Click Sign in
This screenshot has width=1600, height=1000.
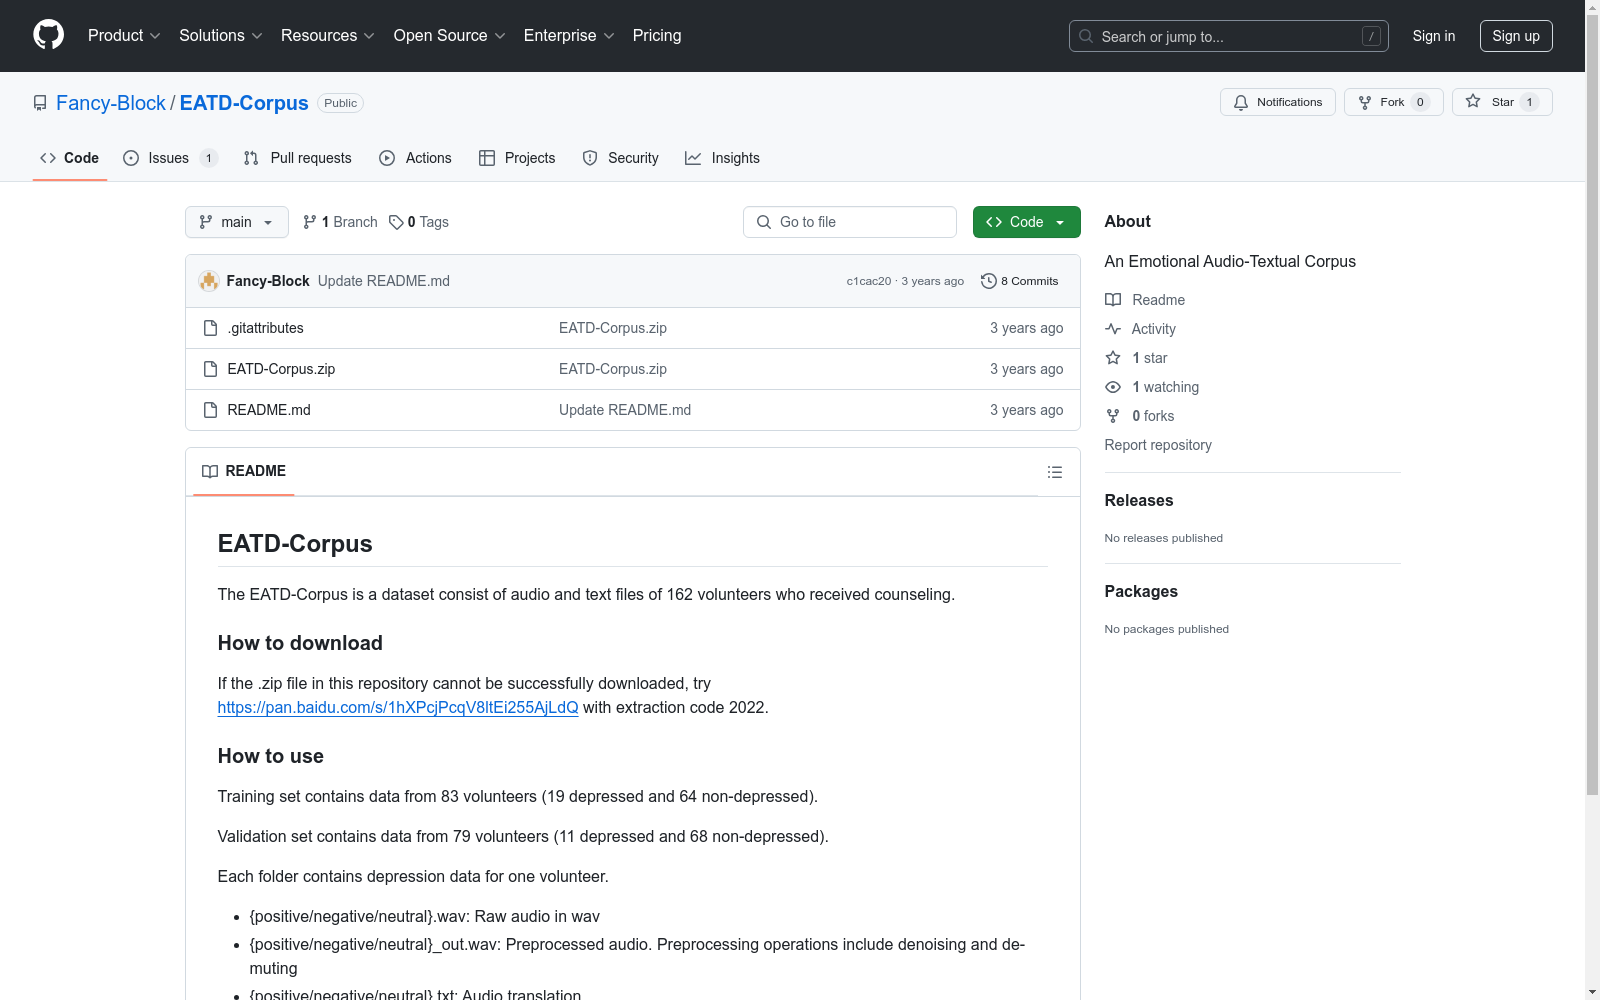pyautogui.click(x=1433, y=36)
